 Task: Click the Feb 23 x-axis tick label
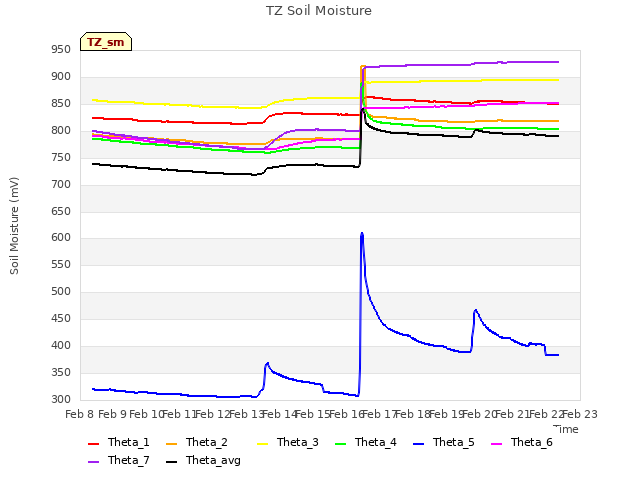(x=580, y=415)
